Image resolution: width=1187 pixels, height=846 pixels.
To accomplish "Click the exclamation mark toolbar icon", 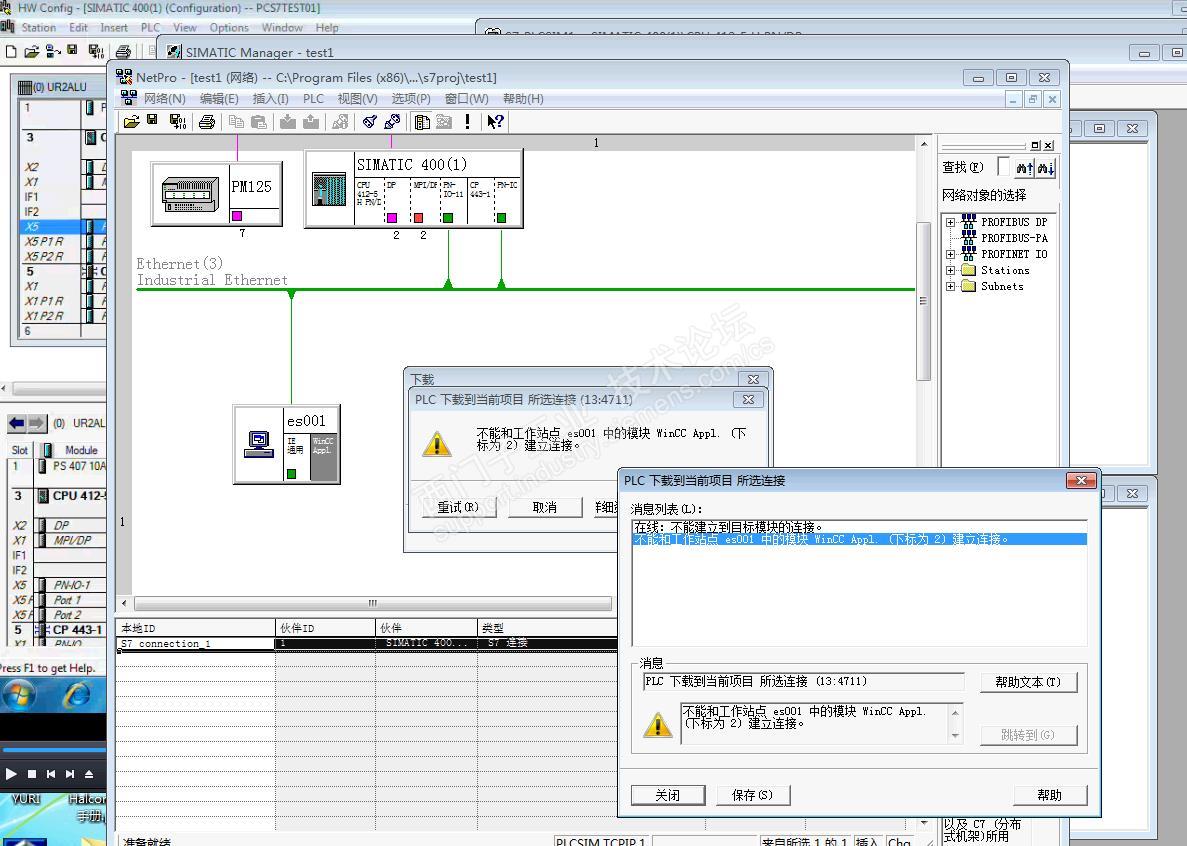I will 468,122.
